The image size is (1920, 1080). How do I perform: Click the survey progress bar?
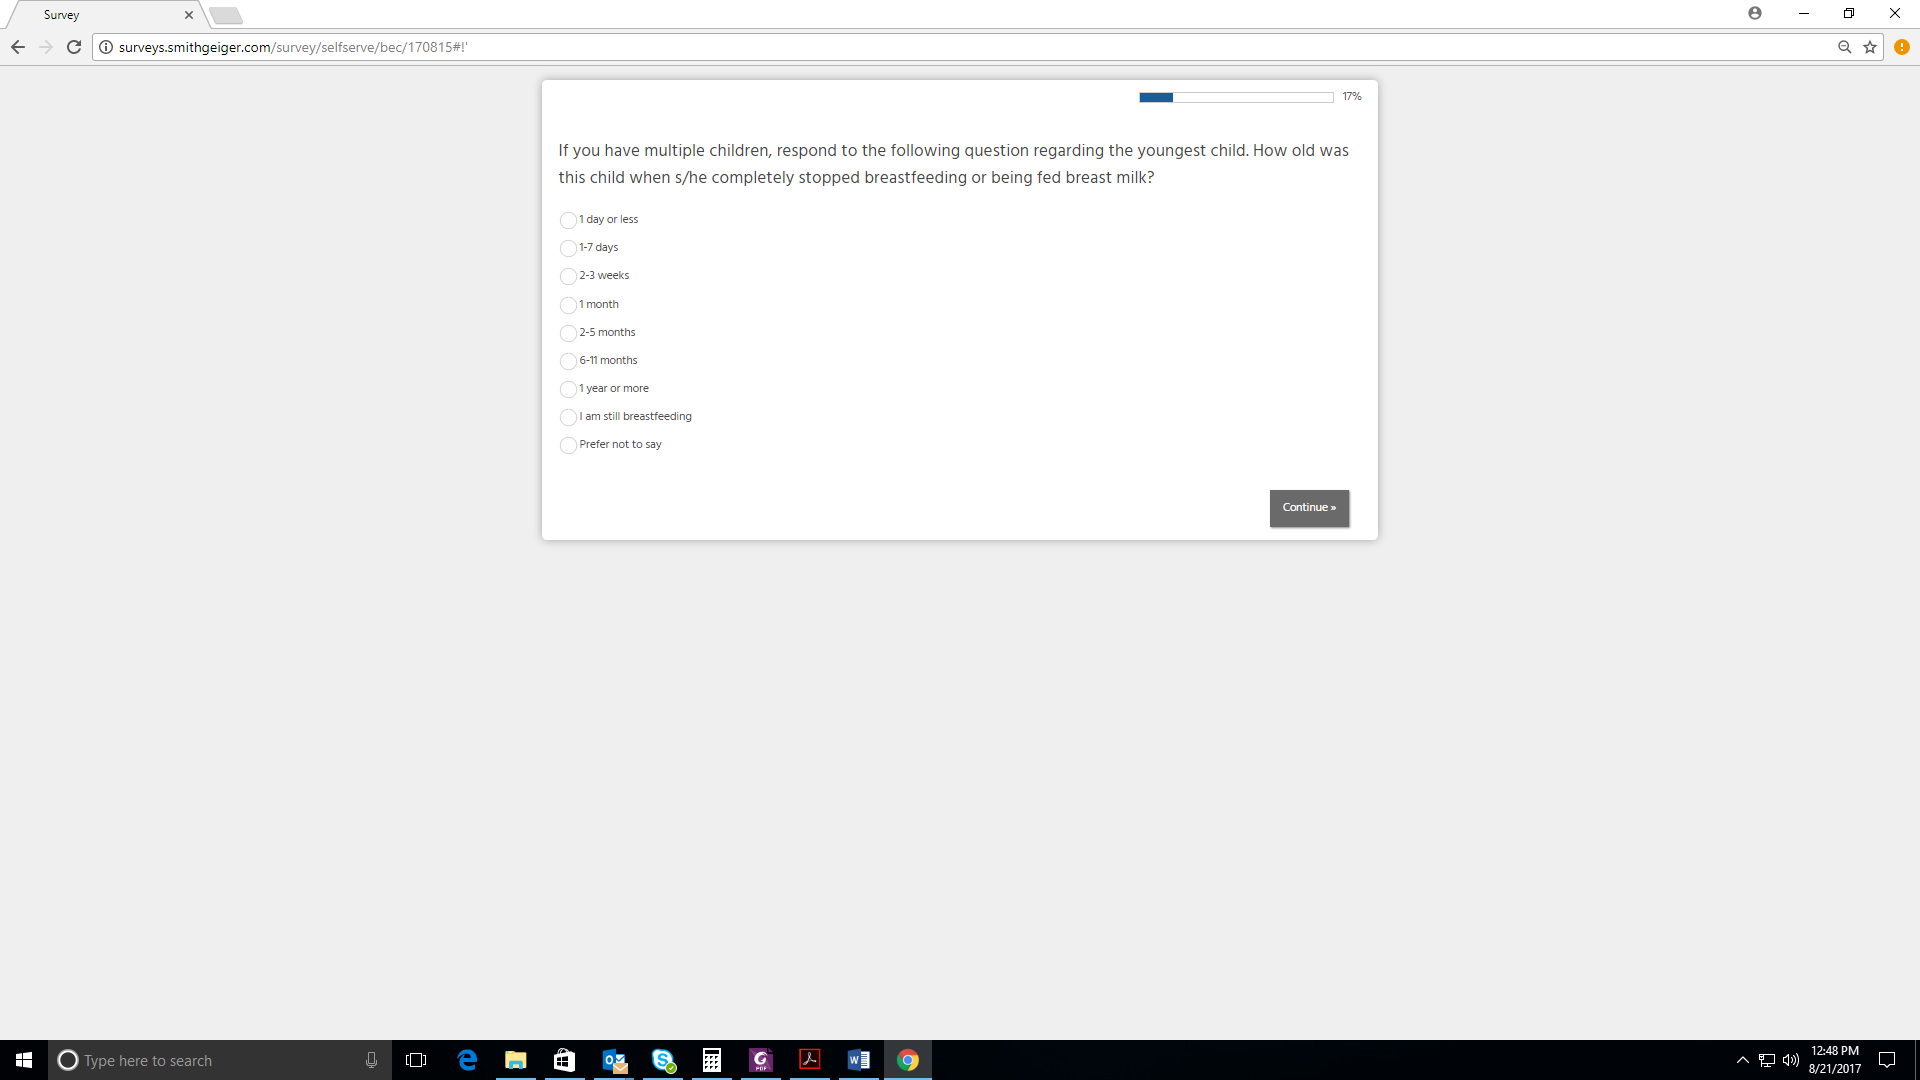1235,97
